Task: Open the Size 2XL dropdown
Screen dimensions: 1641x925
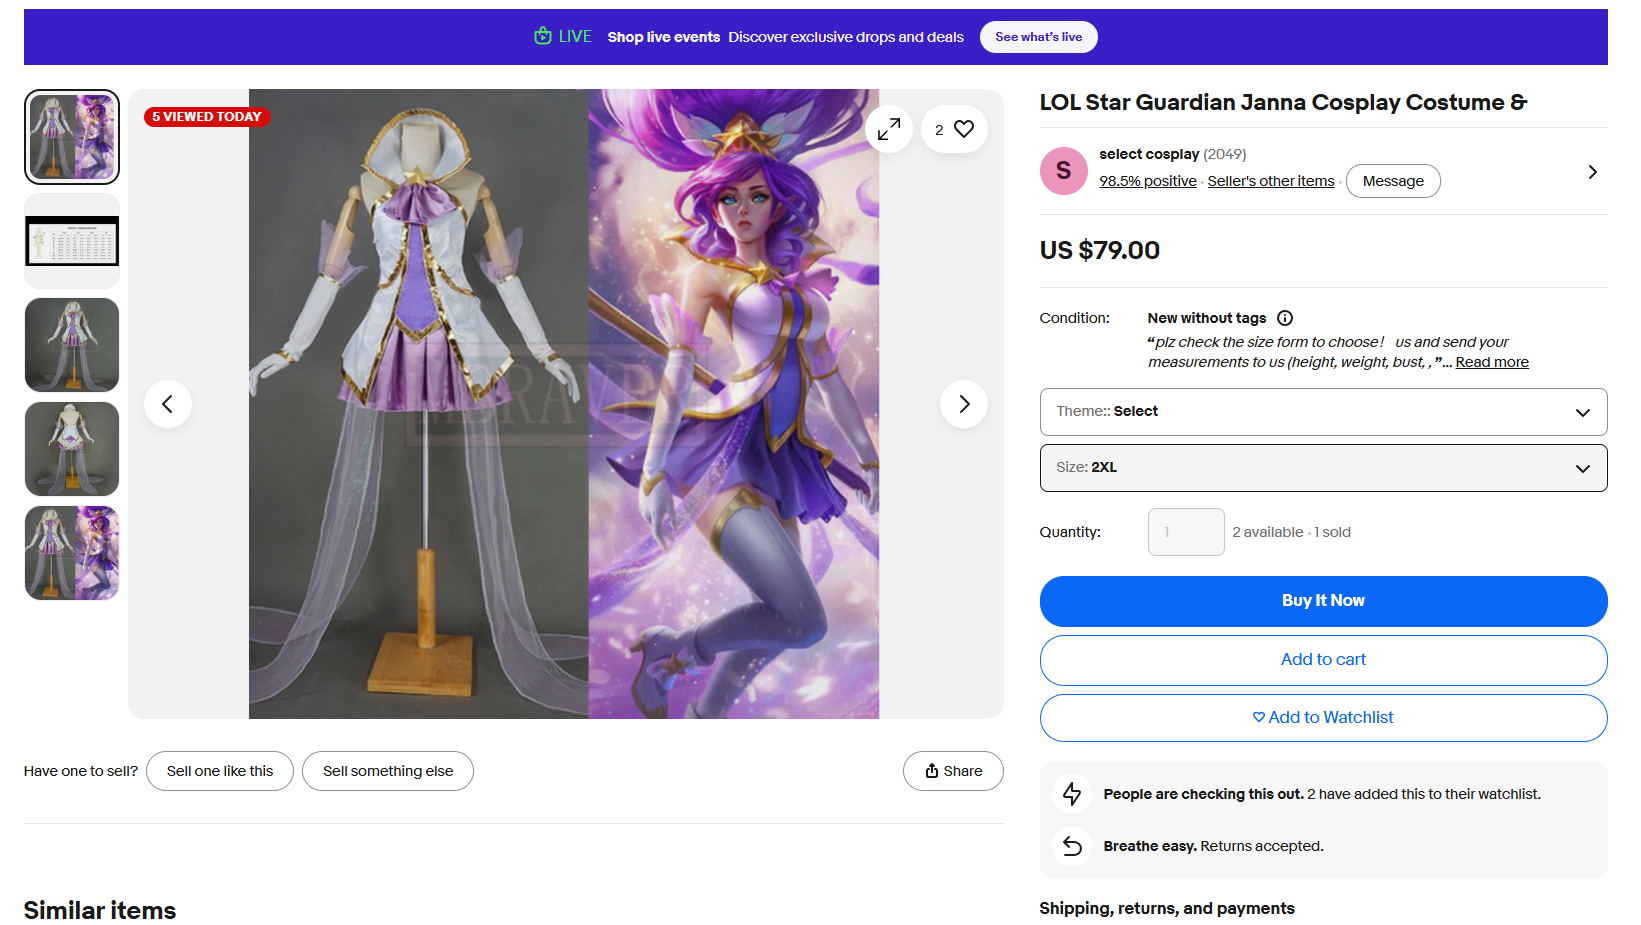Action: tap(1323, 468)
